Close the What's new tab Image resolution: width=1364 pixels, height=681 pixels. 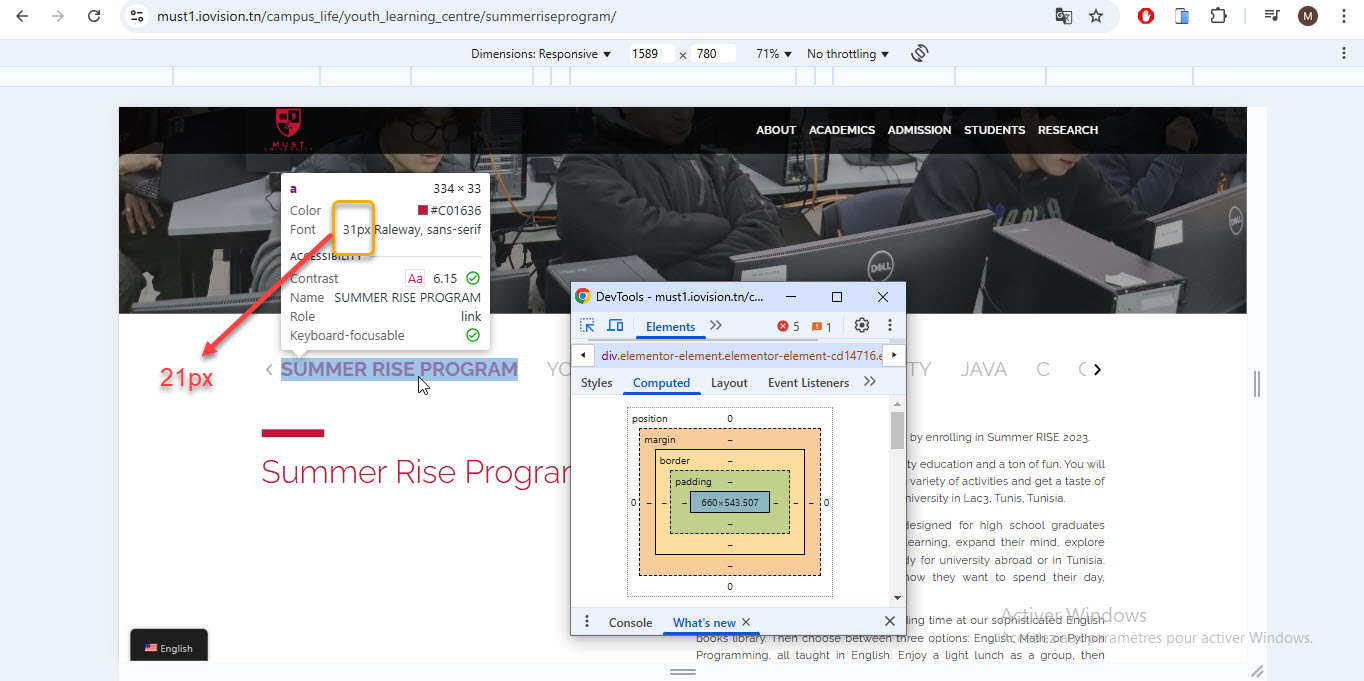pos(746,622)
